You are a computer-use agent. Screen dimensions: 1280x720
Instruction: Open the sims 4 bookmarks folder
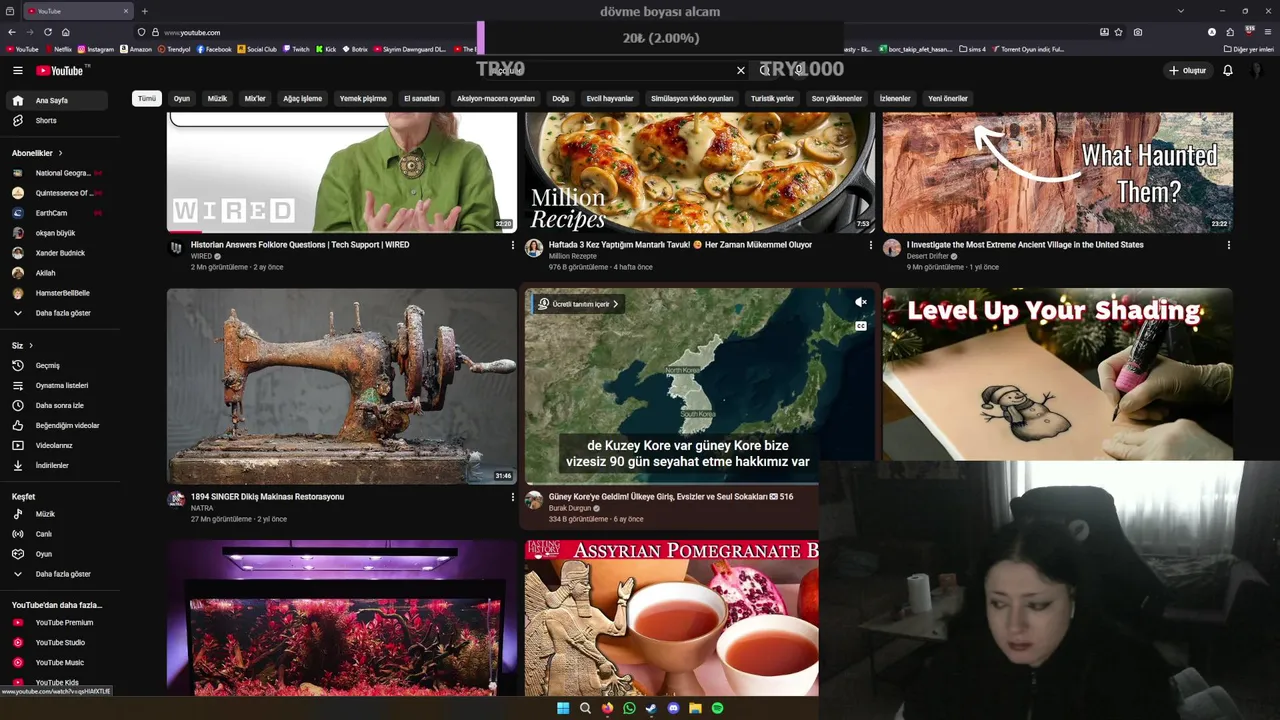[972, 49]
